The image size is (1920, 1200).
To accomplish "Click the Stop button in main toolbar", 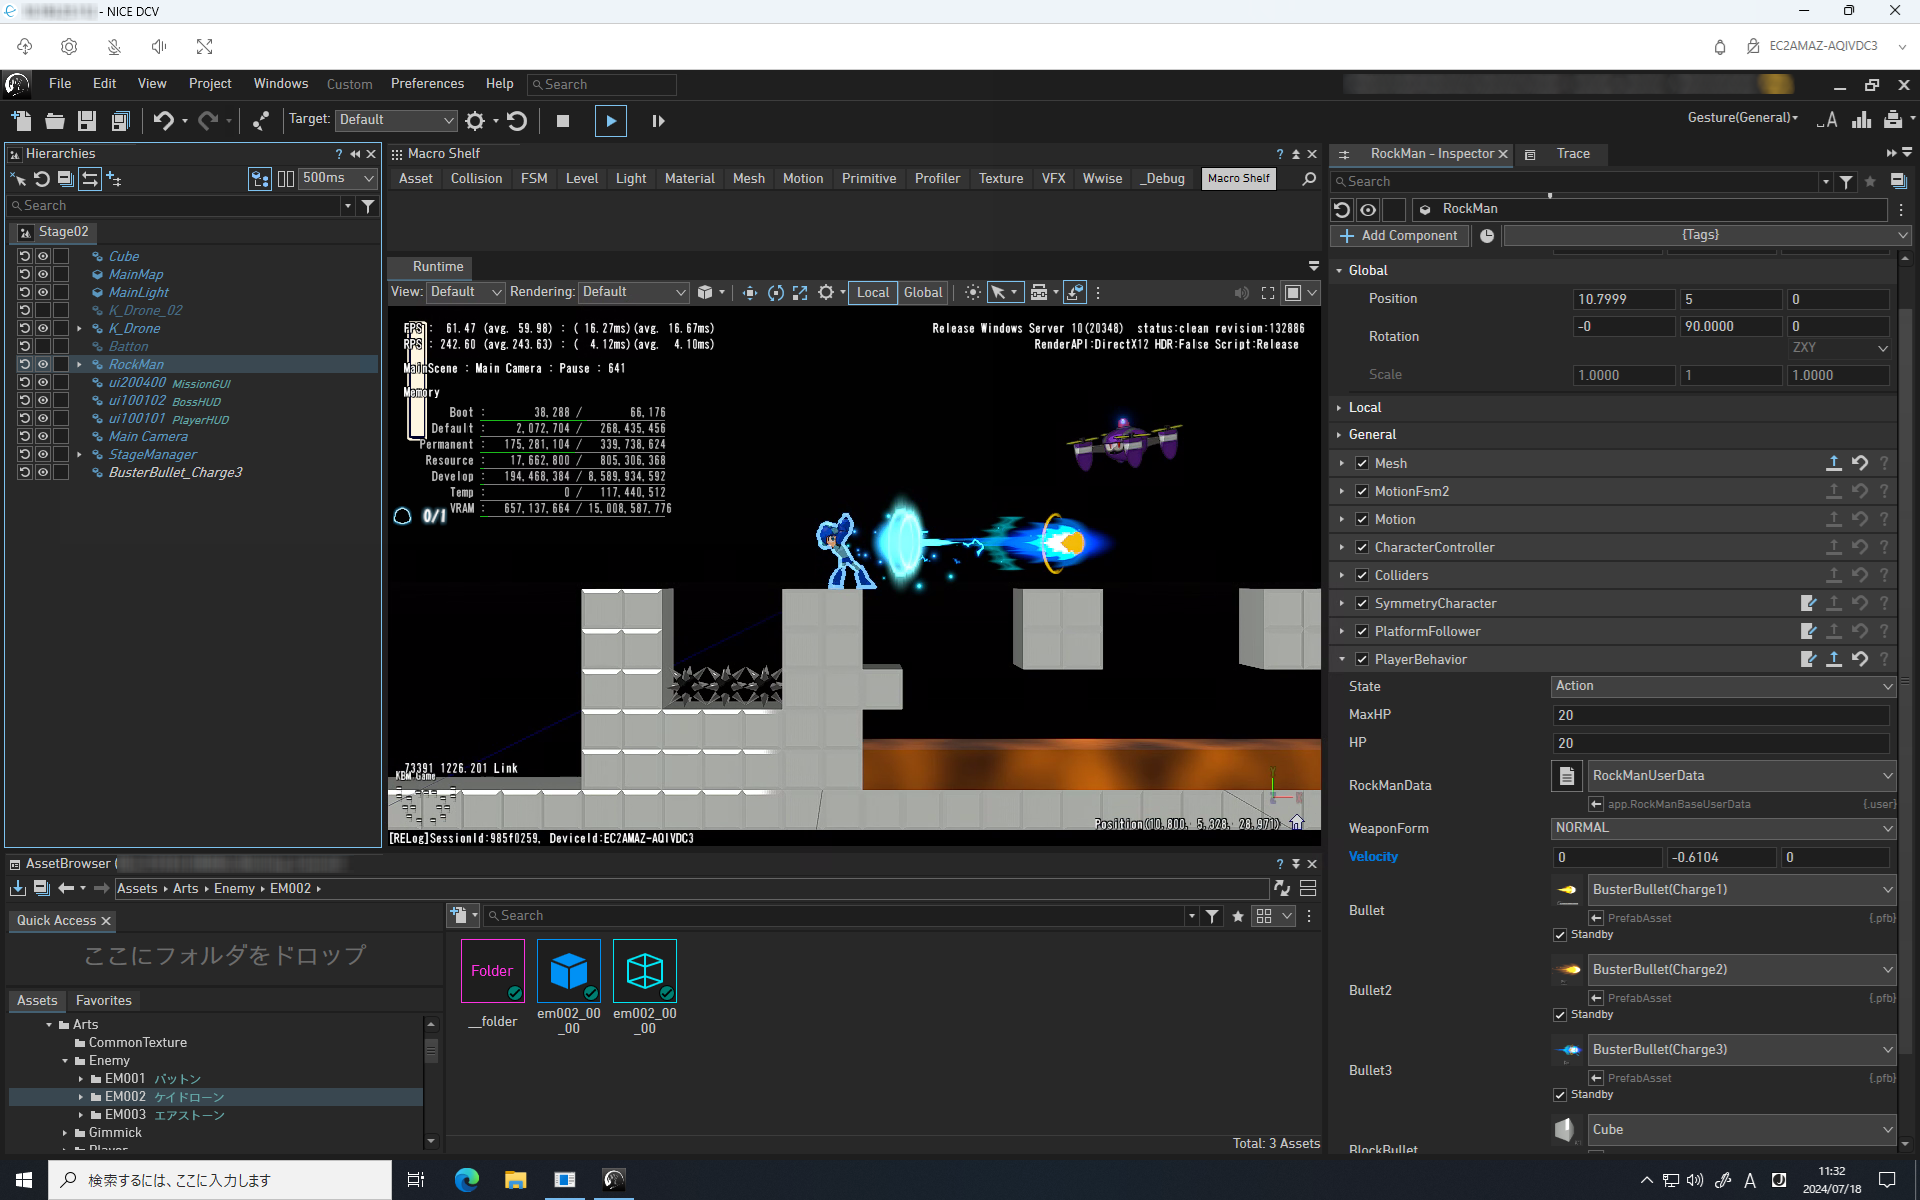I will pos(563,121).
